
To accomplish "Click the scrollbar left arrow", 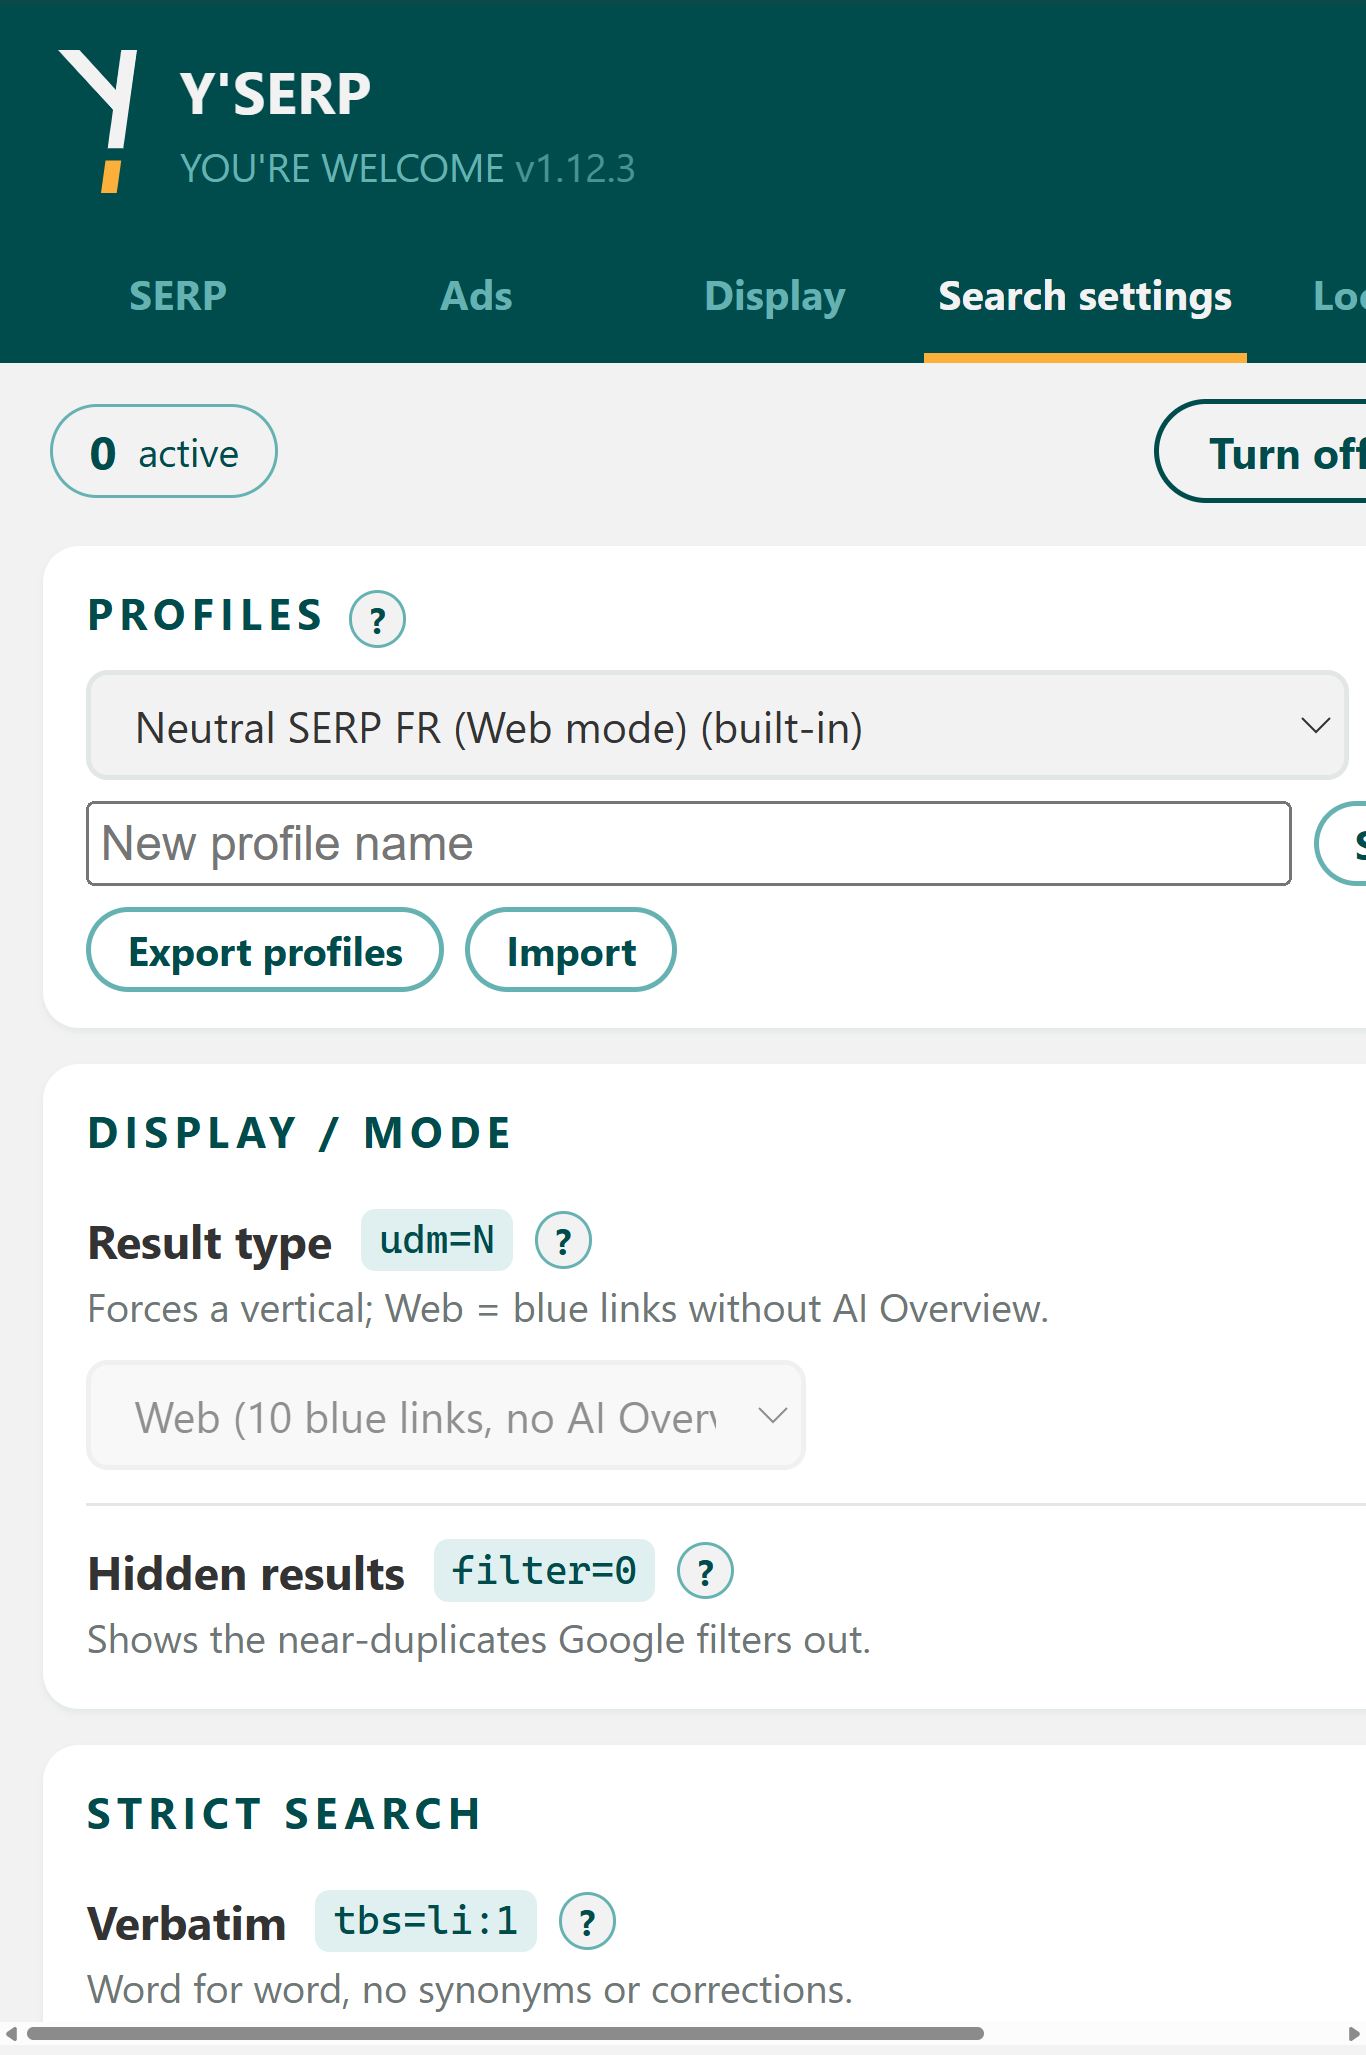I will (x=11, y=2033).
